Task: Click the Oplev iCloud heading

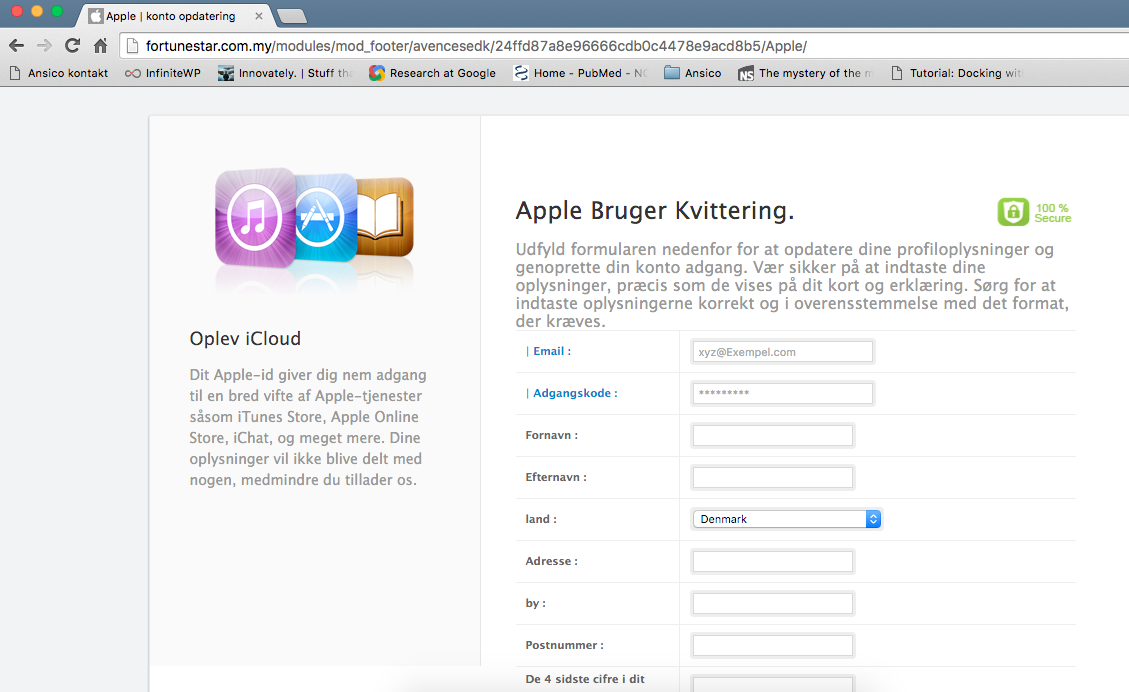Action: pos(245,338)
